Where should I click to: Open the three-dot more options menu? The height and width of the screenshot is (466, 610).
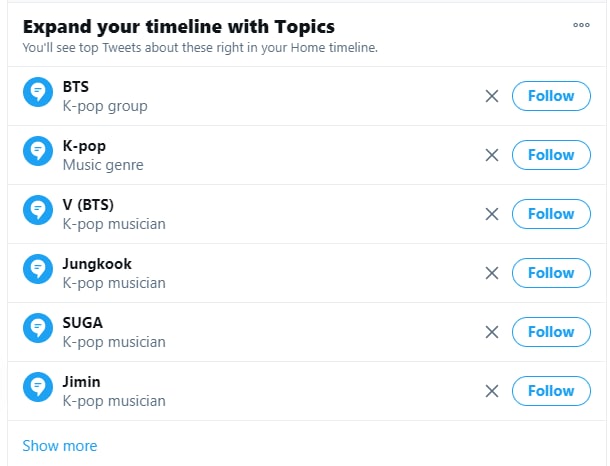[581, 25]
